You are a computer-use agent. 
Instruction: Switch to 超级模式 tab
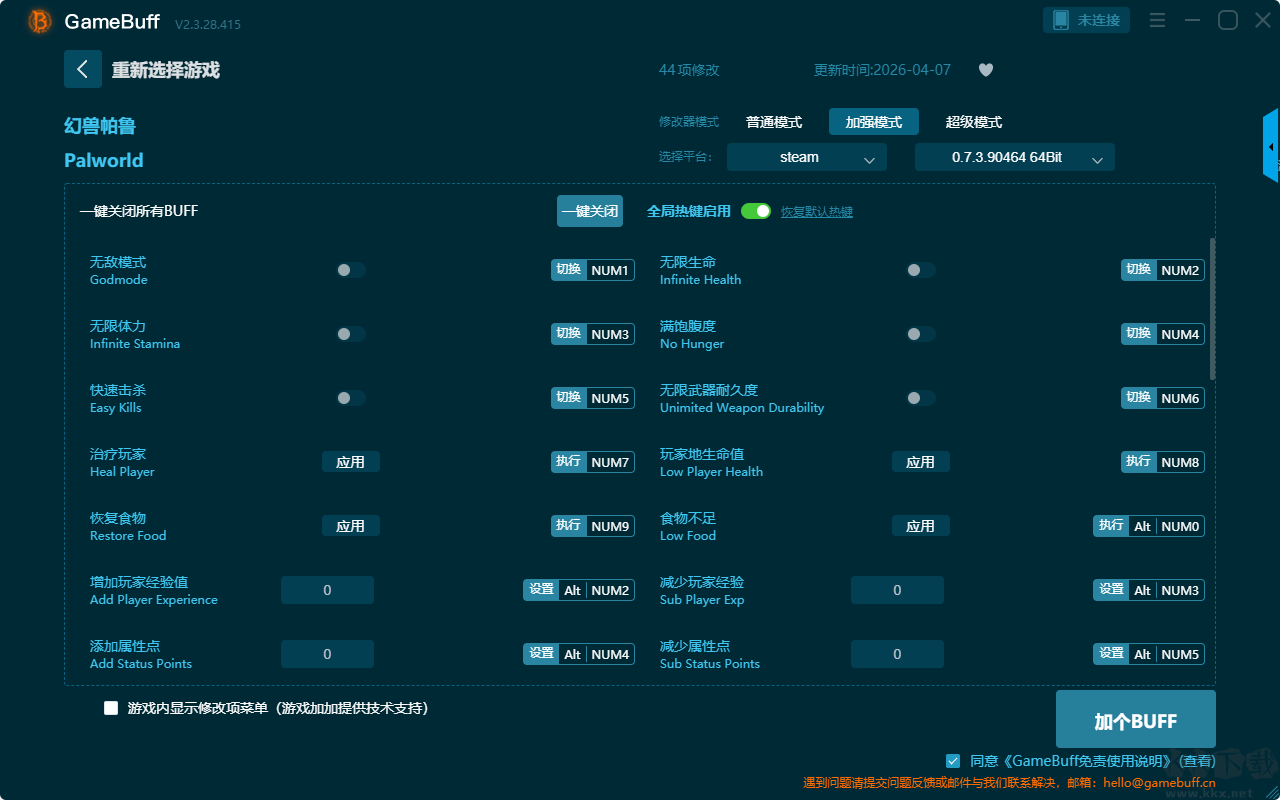click(974, 122)
